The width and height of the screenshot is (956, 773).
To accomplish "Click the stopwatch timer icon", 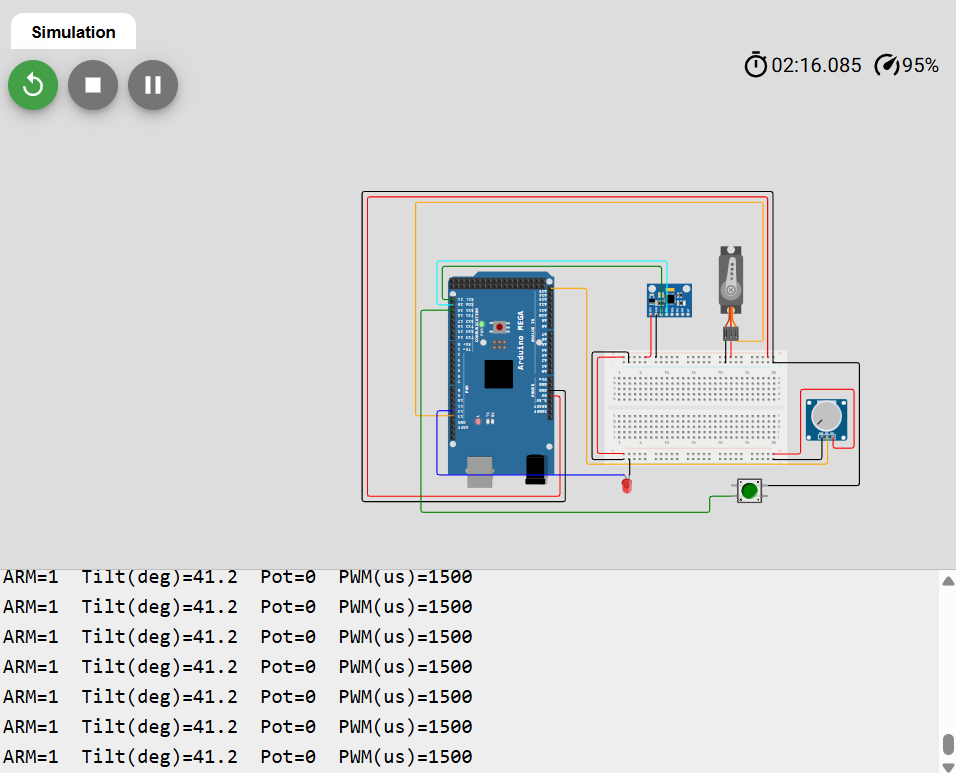I will [756, 65].
